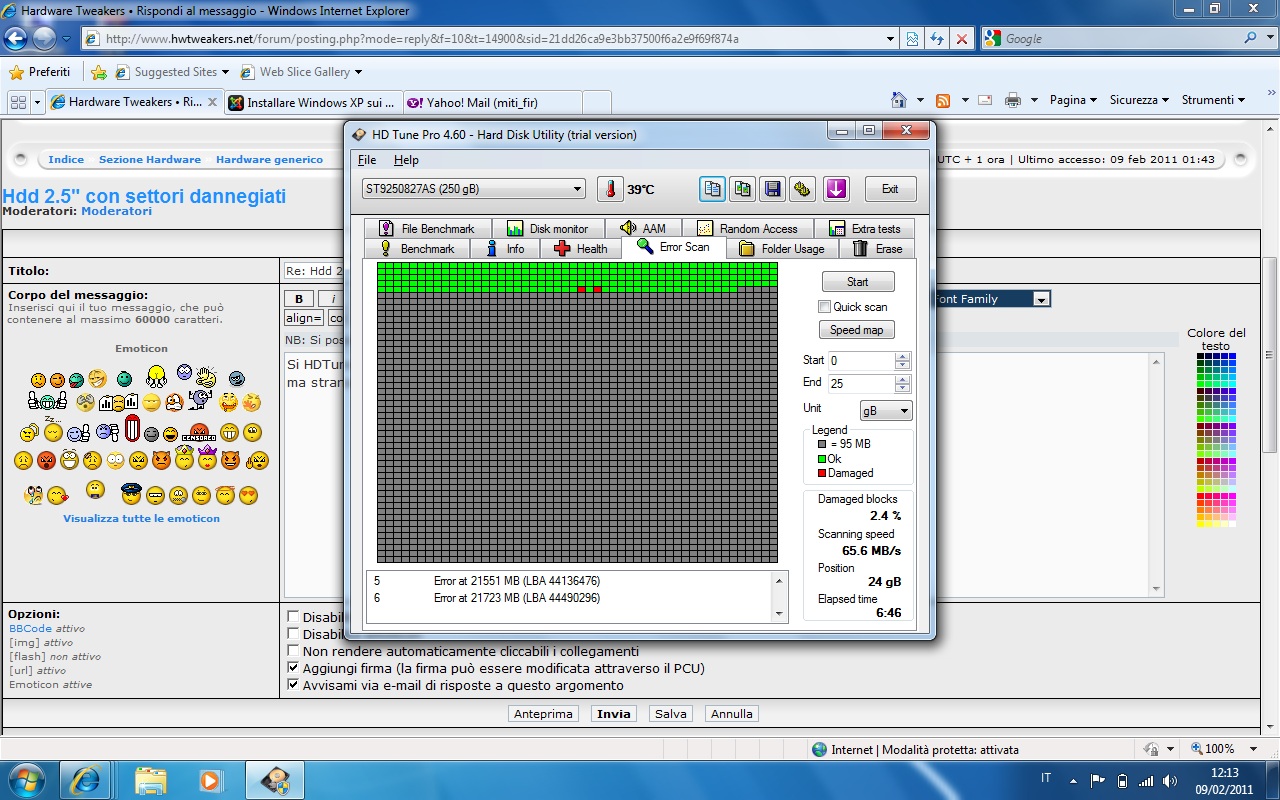
Task: Click the floppy disk save icon
Action: (772, 189)
